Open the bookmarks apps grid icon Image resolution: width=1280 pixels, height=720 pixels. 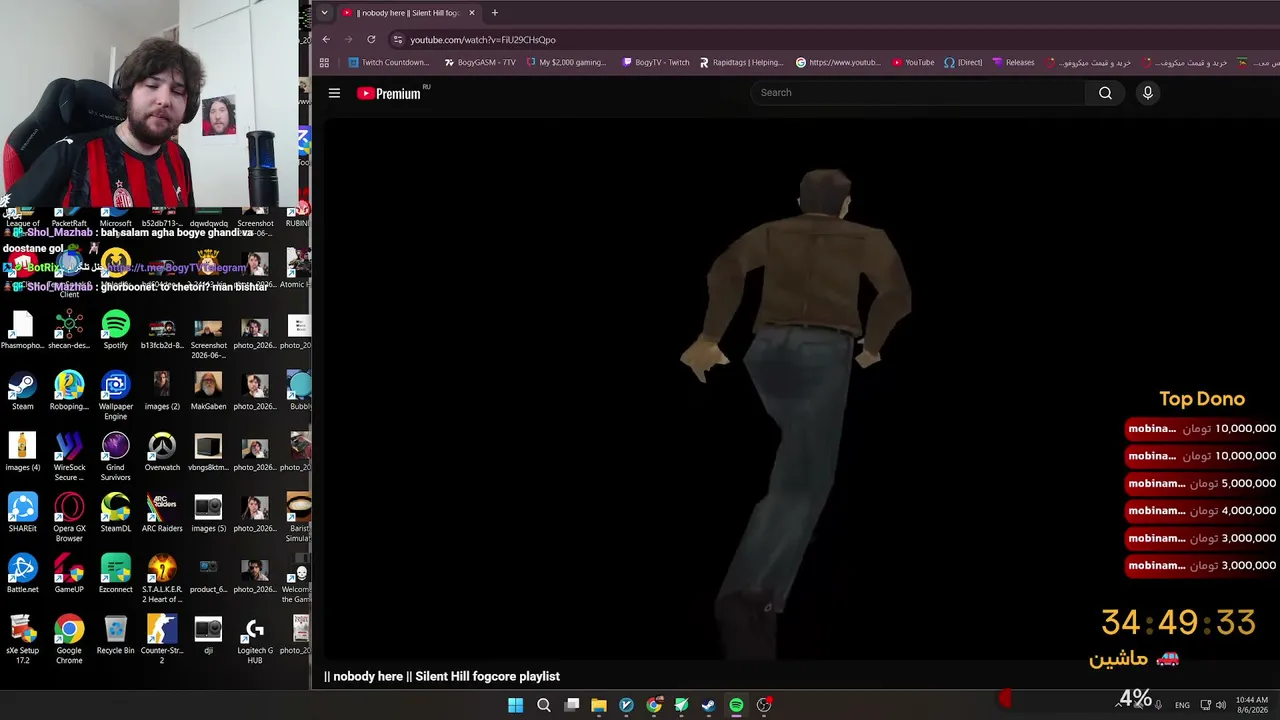click(x=324, y=62)
